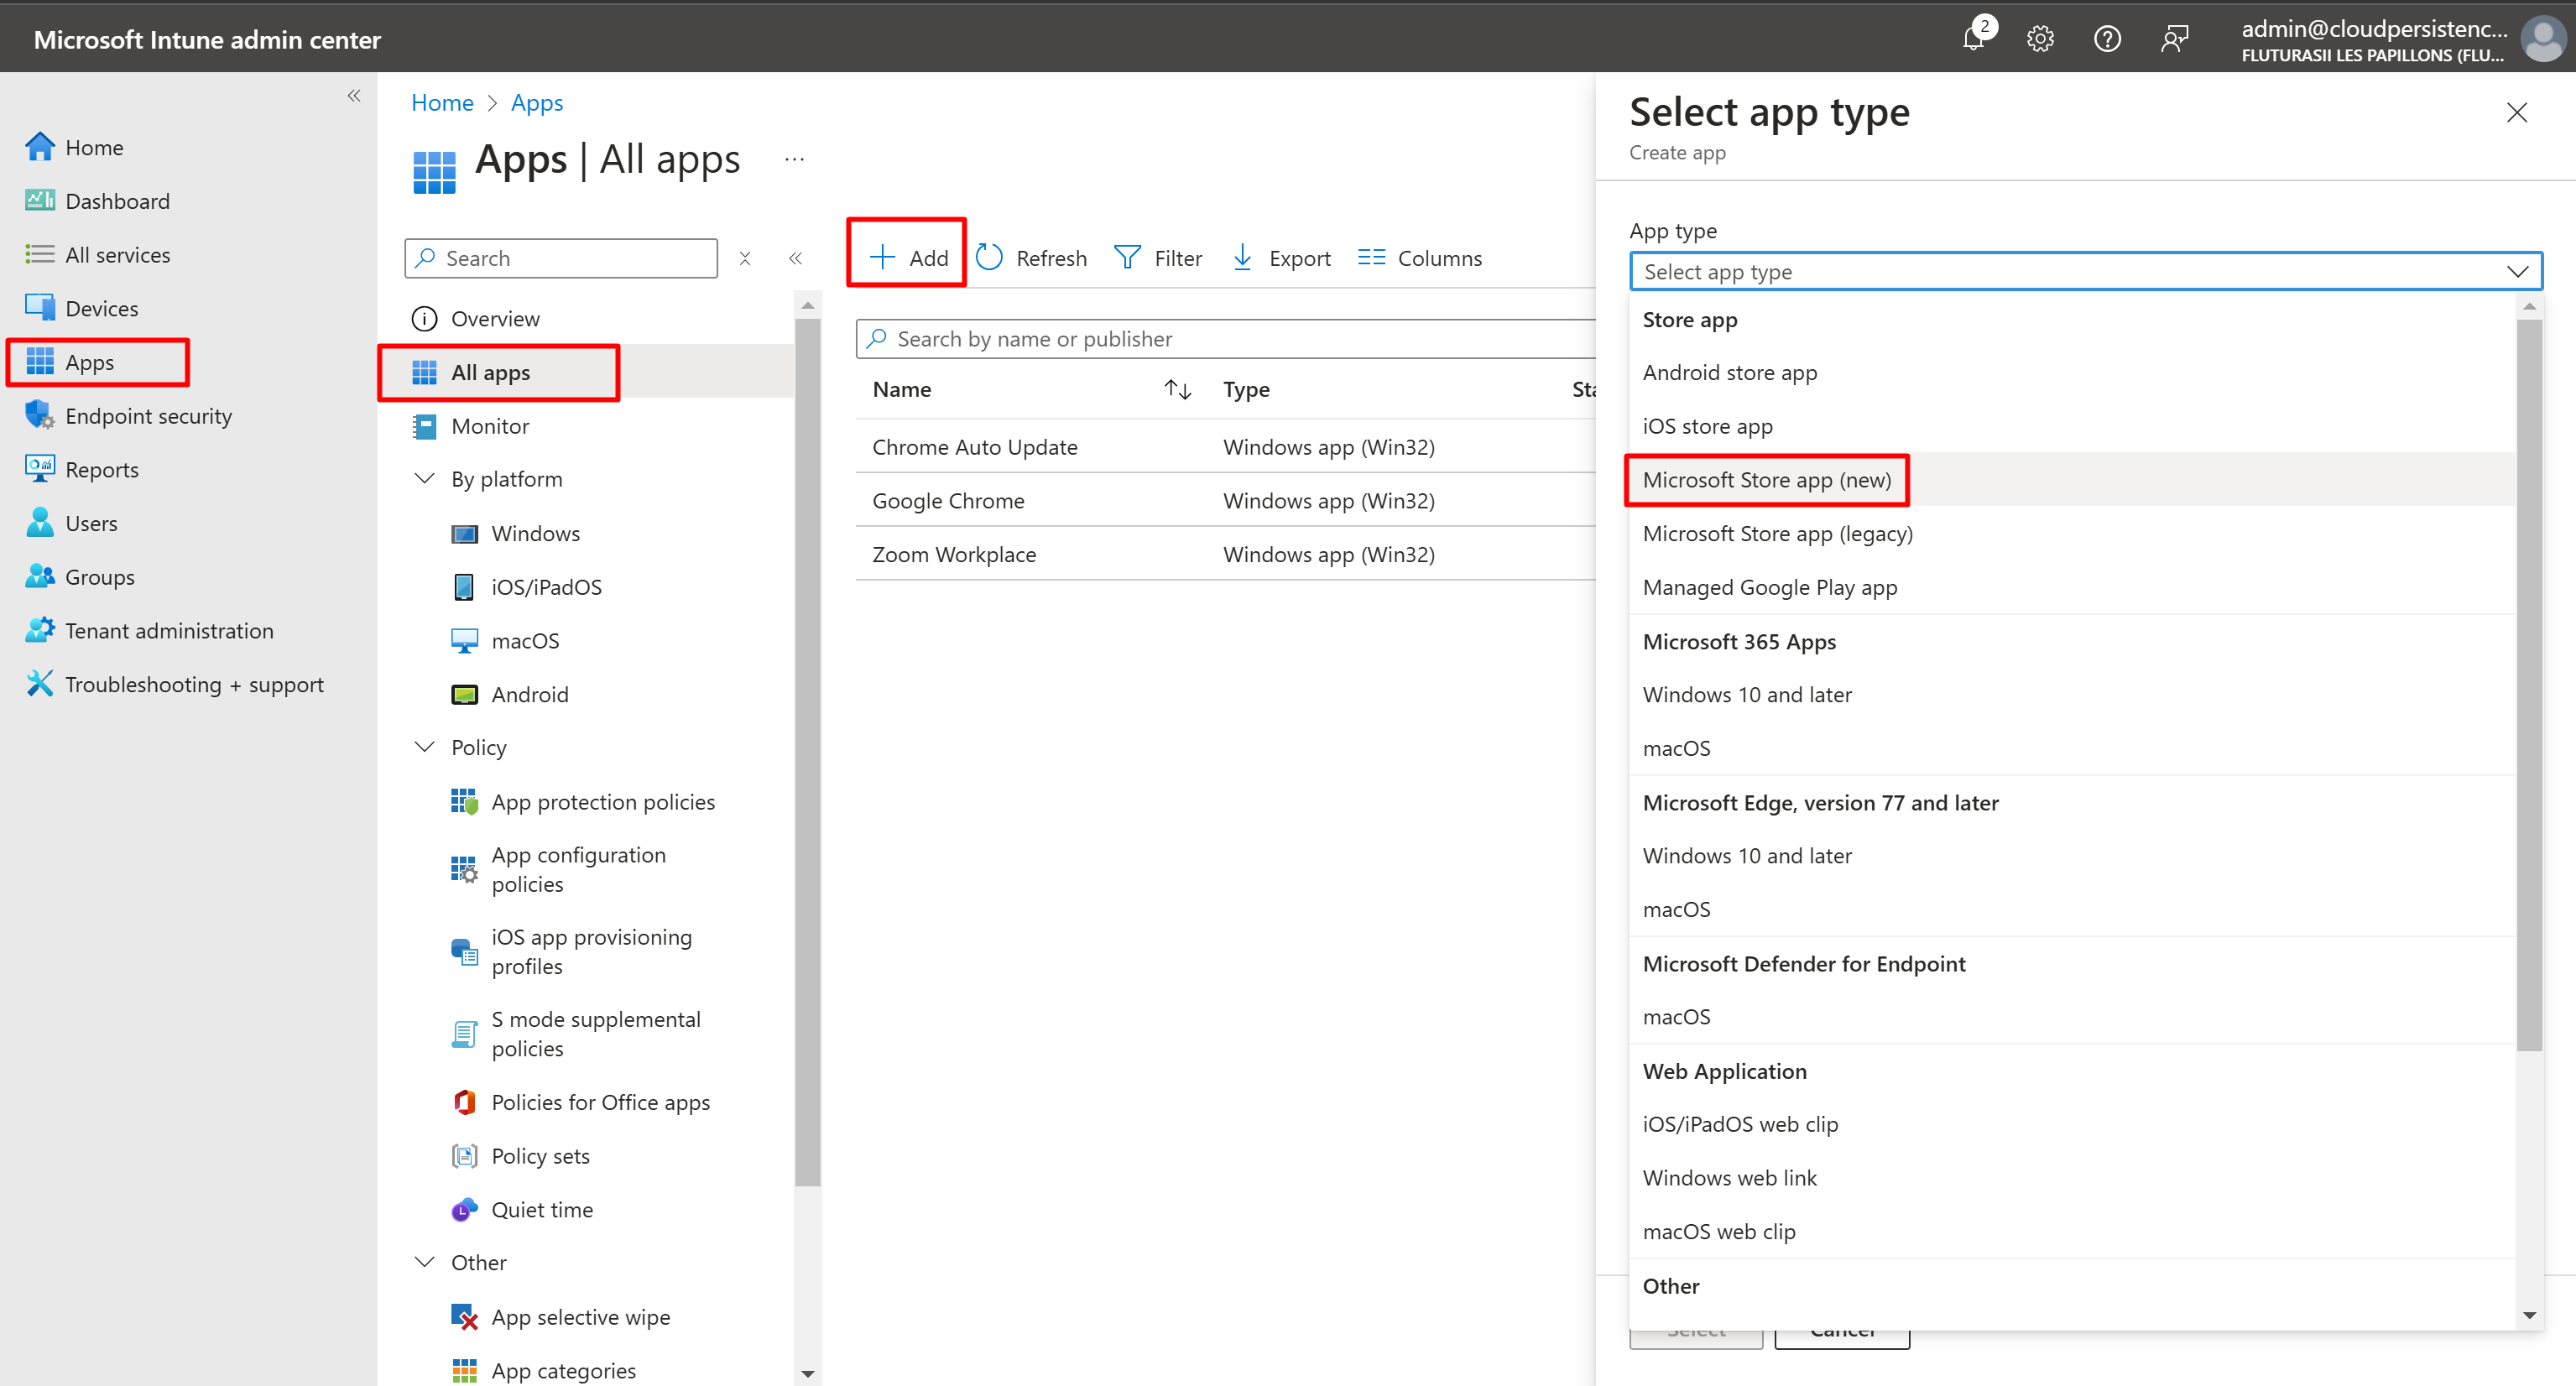Click the App selective wipe icon
2576x1386 pixels.
(464, 1317)
